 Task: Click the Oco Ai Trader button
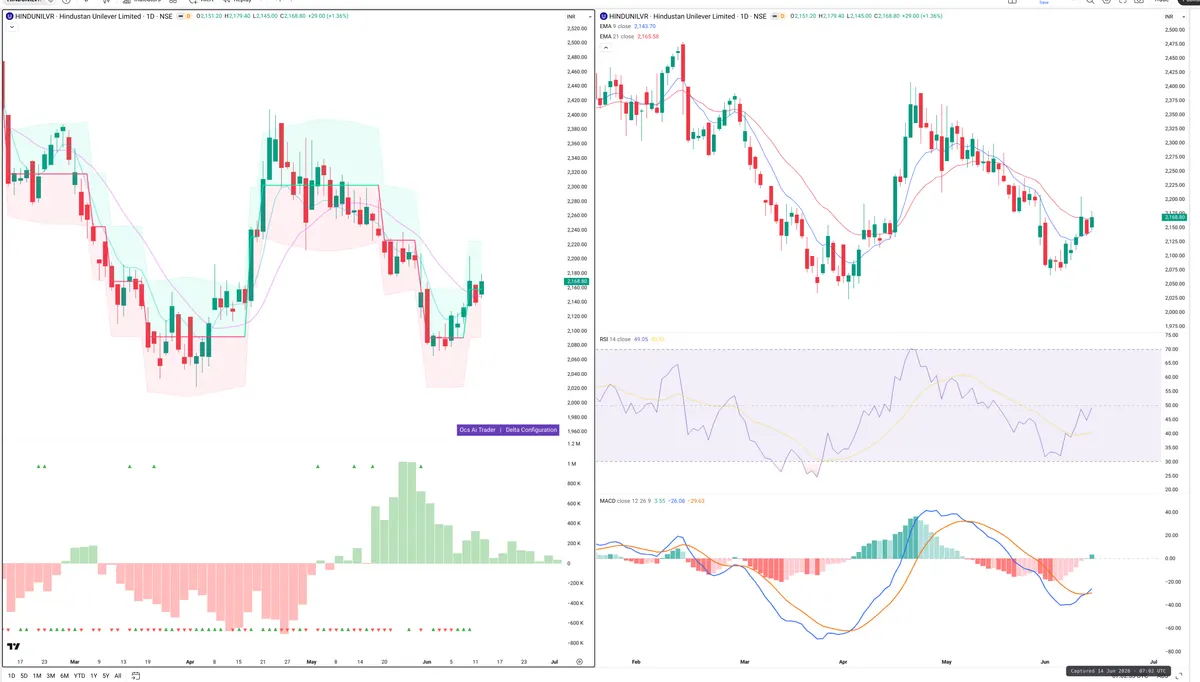click(477, 430)
